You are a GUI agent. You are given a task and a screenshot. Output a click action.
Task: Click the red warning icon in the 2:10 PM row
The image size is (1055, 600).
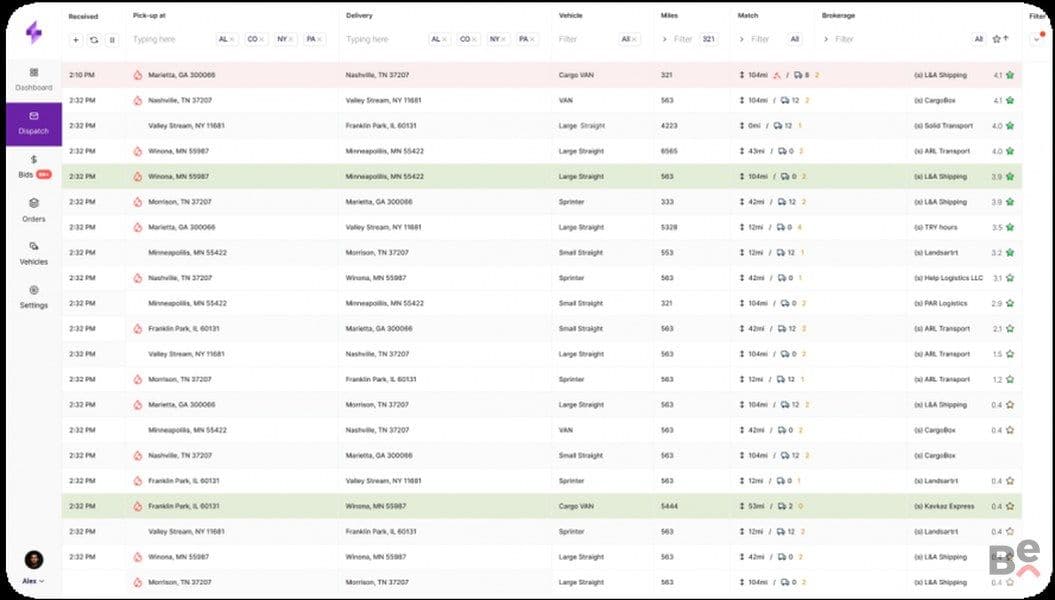[776, 75]
